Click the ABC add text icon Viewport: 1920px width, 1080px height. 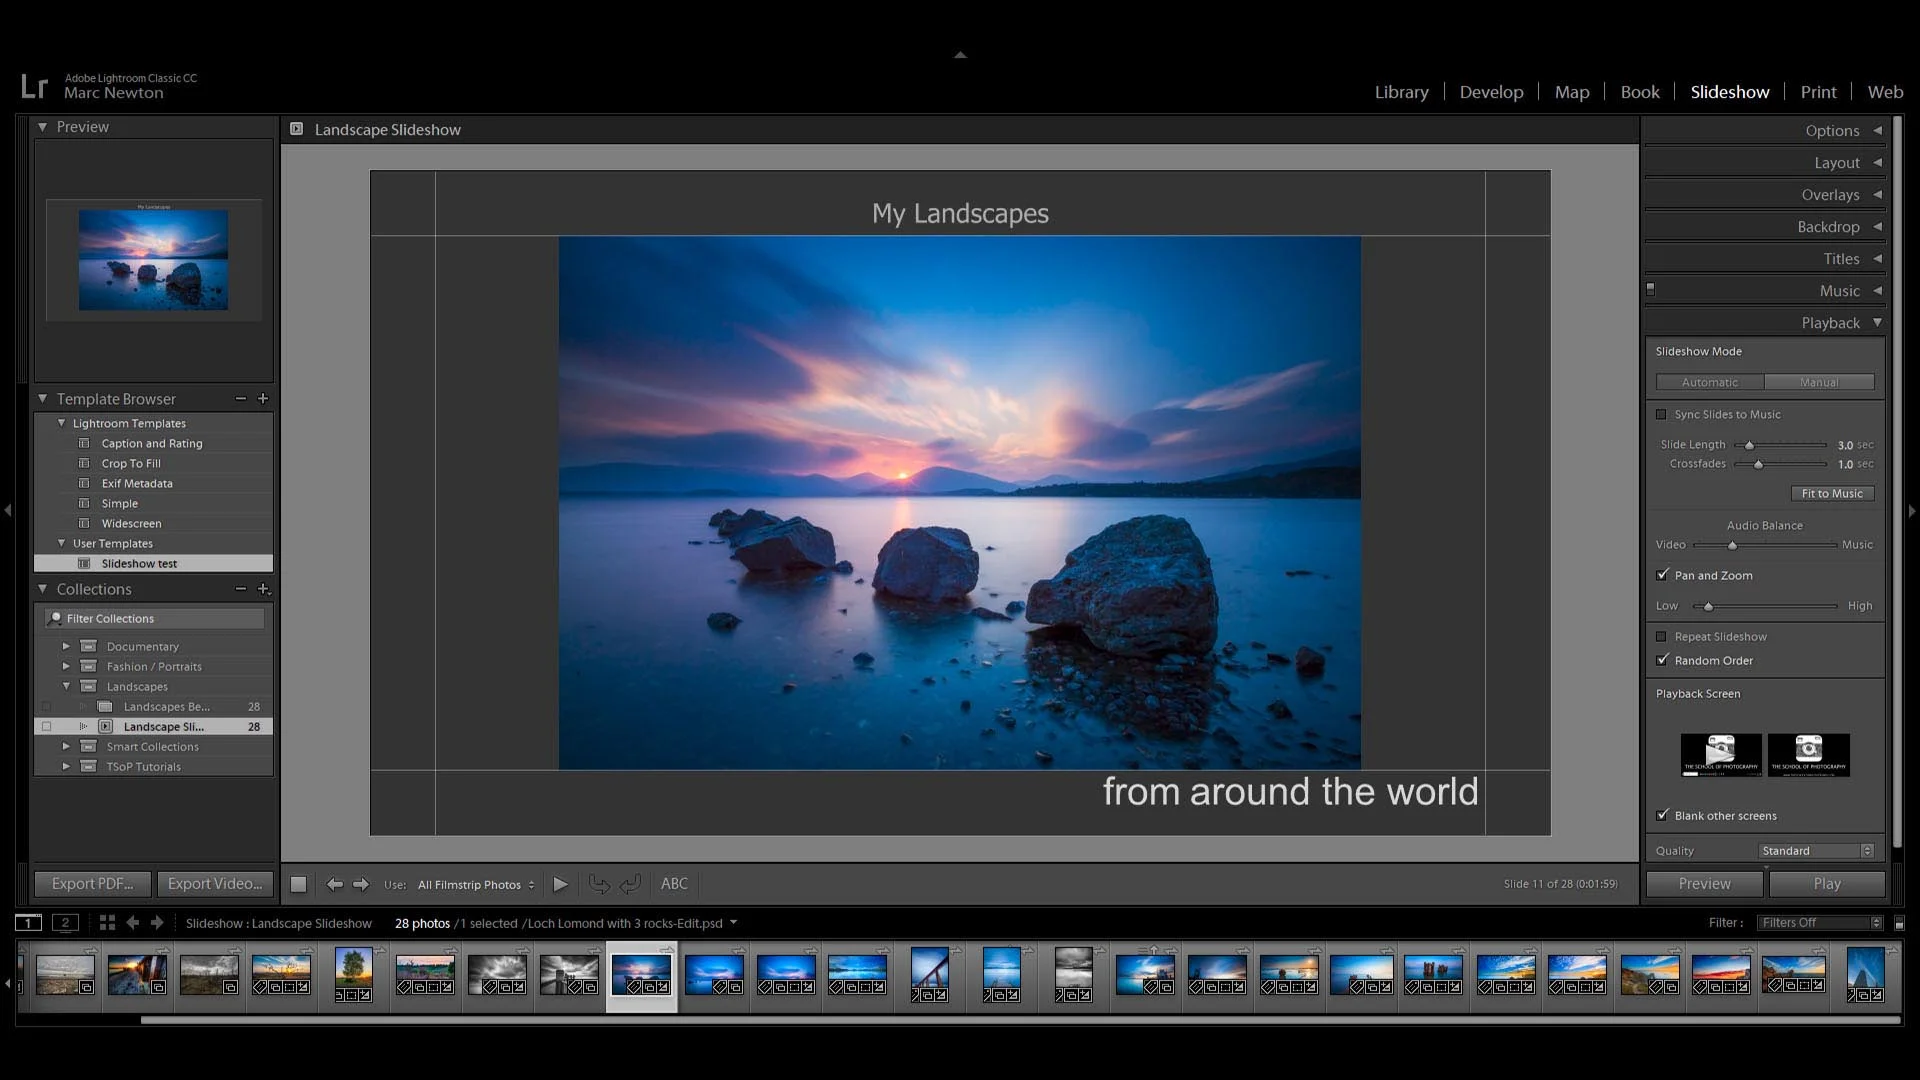click(674, 884)
